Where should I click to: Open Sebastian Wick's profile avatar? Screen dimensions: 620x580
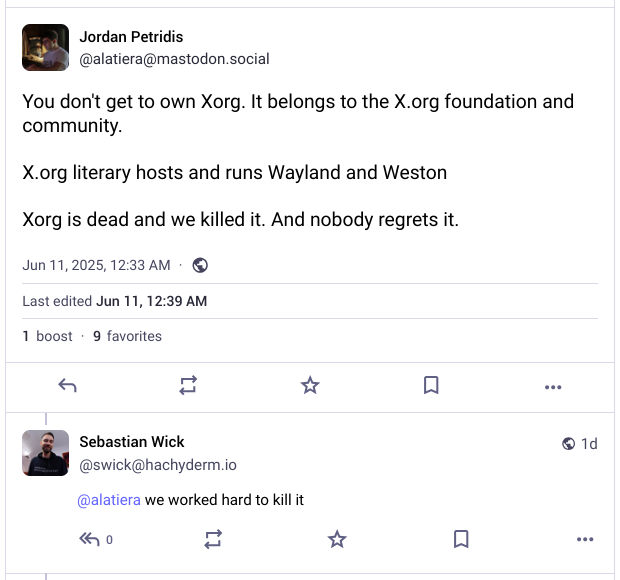45,453
